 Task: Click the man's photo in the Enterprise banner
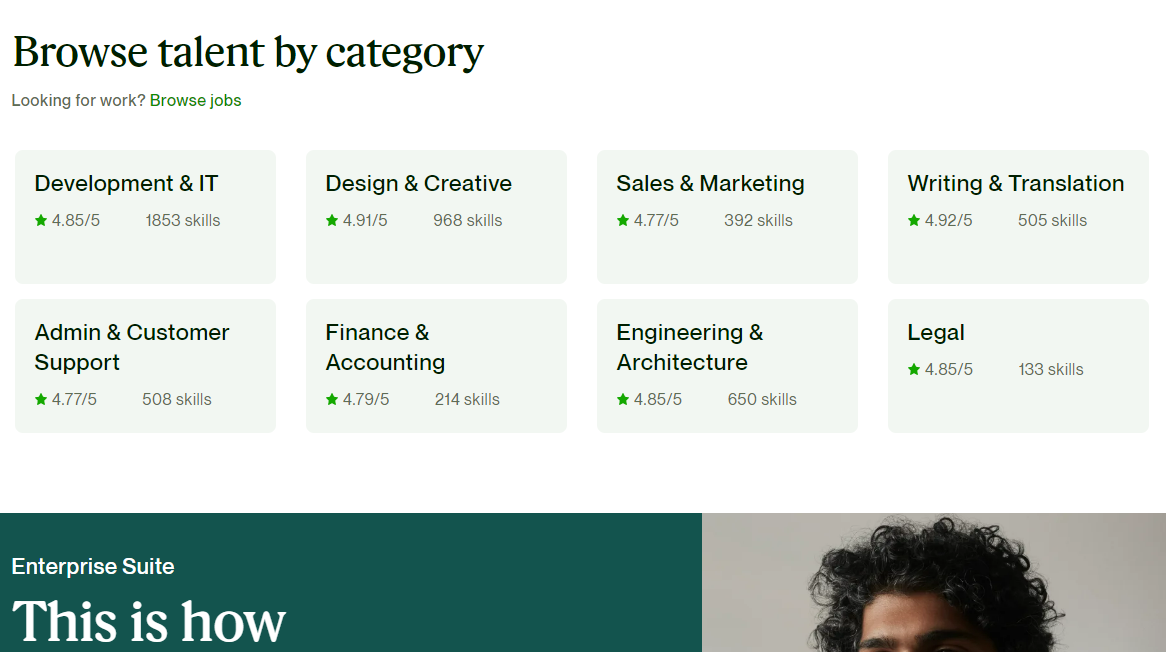(934, 582)
